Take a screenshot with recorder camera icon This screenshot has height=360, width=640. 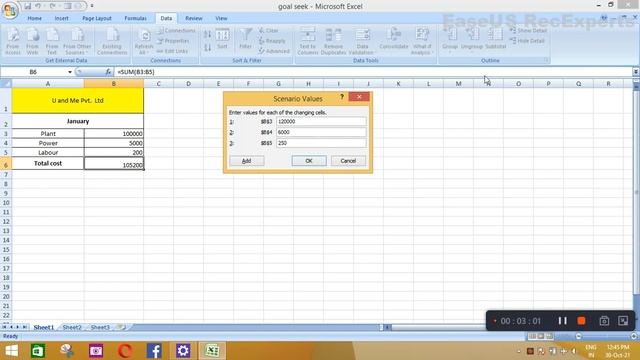pos(604,321)
